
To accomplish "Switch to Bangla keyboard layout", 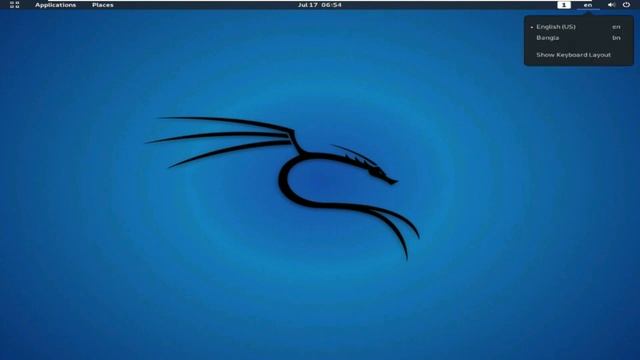I will (x=579, y=38).
